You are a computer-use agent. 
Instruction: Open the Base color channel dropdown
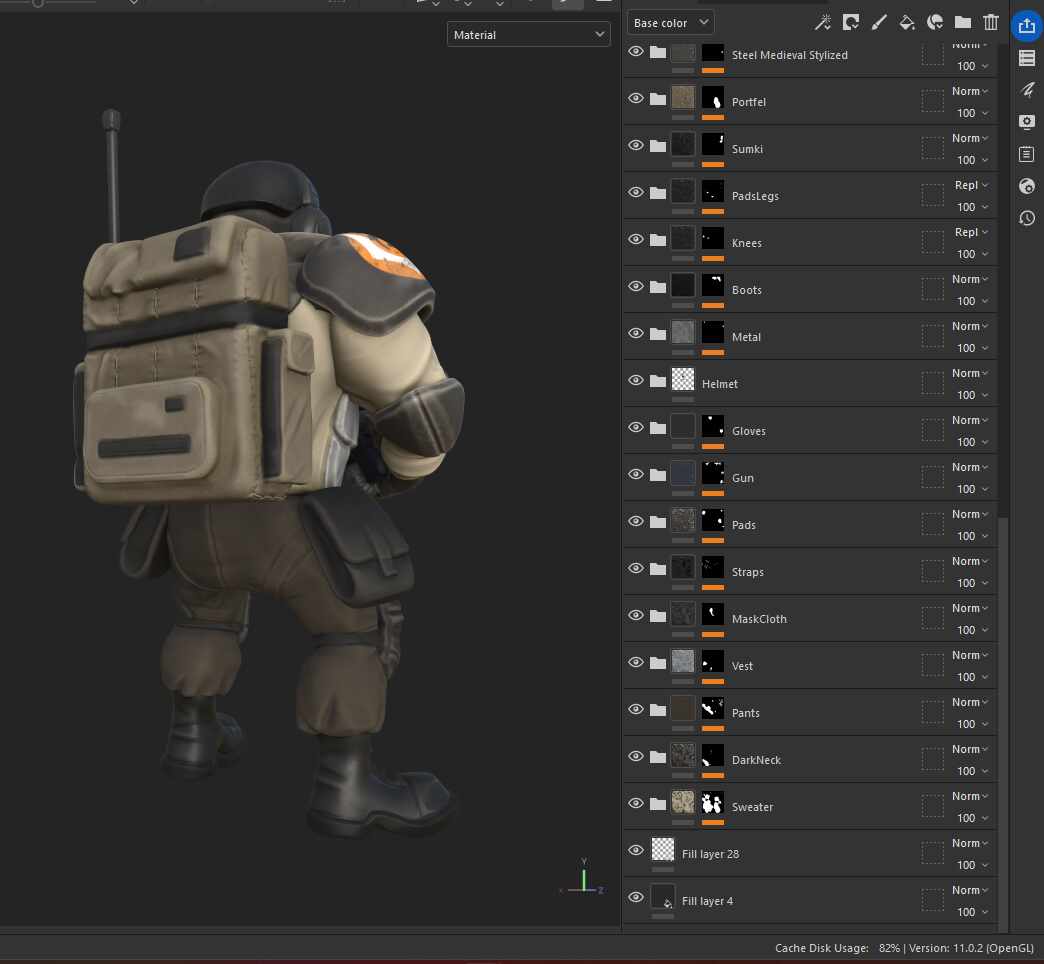pos(670,22)
